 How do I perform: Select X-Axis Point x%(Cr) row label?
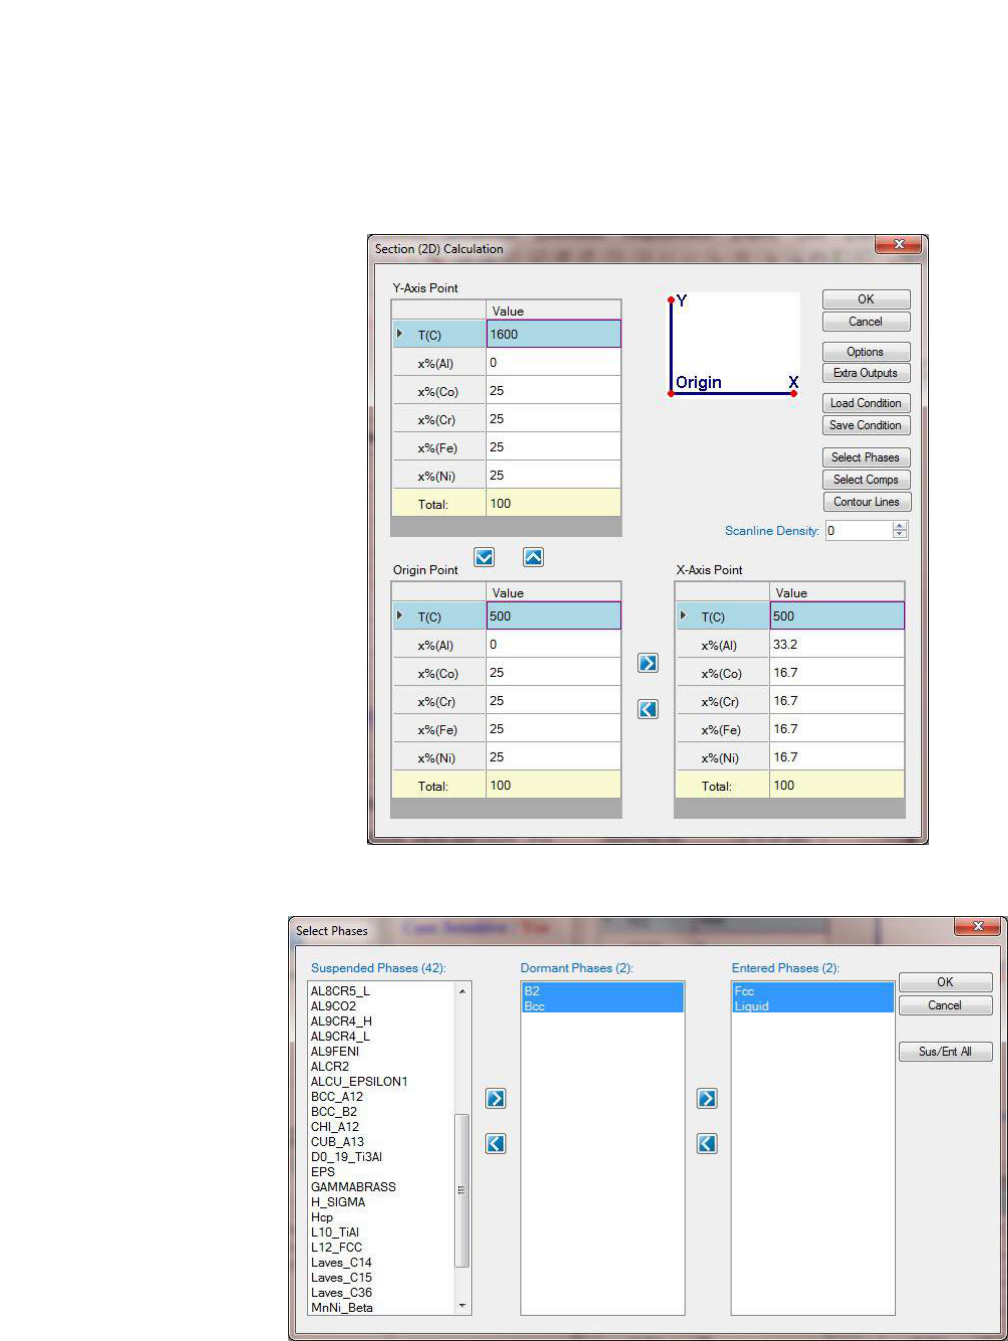click(723, 701)
